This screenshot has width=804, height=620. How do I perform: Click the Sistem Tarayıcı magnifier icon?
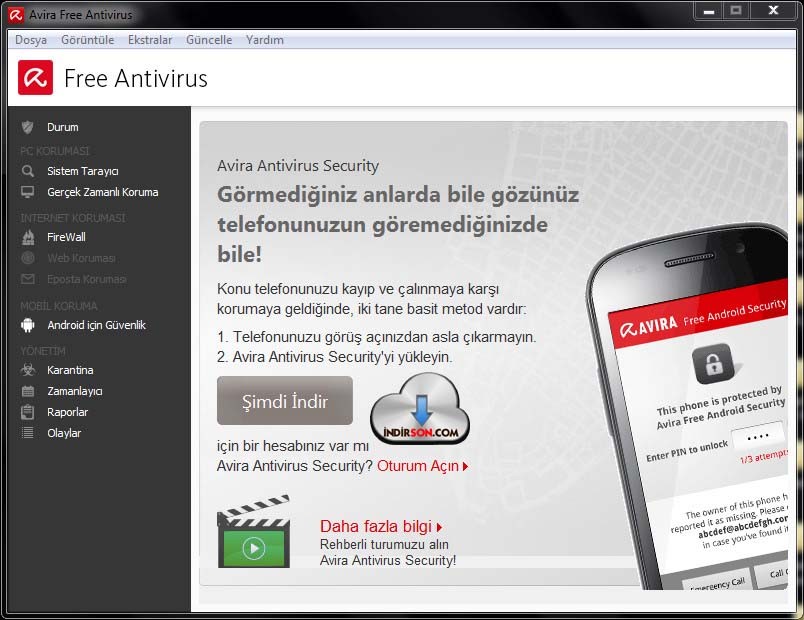(28, 171)
